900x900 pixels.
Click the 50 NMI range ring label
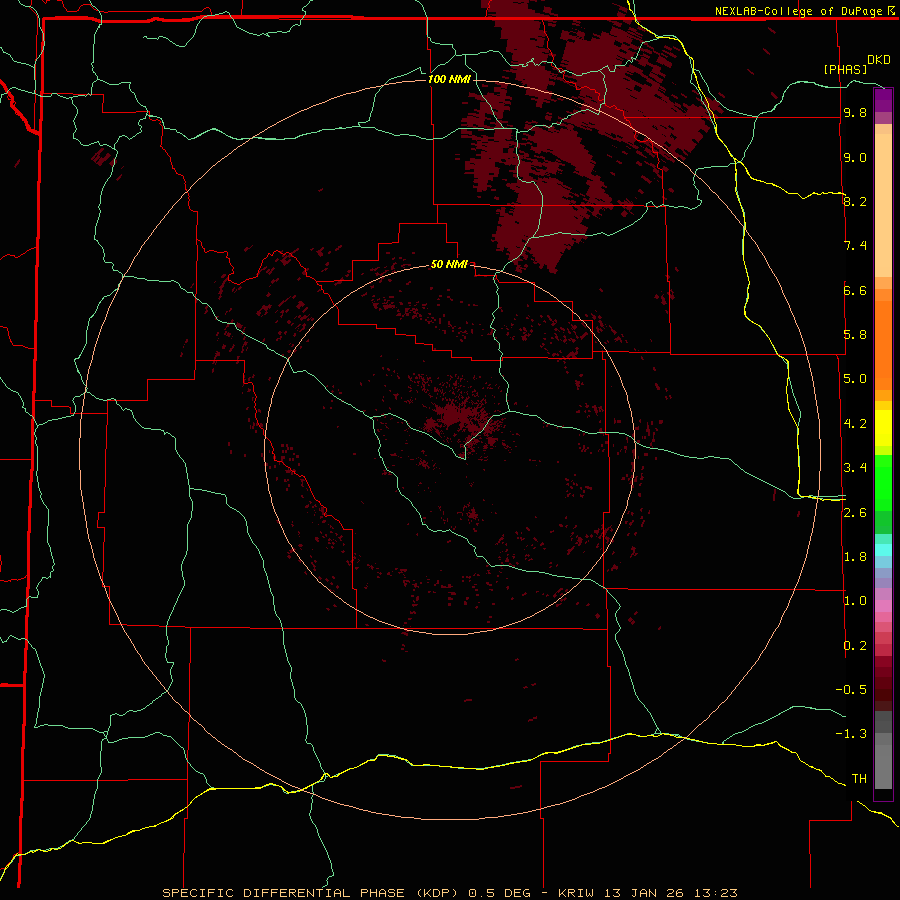coord(449,264)
